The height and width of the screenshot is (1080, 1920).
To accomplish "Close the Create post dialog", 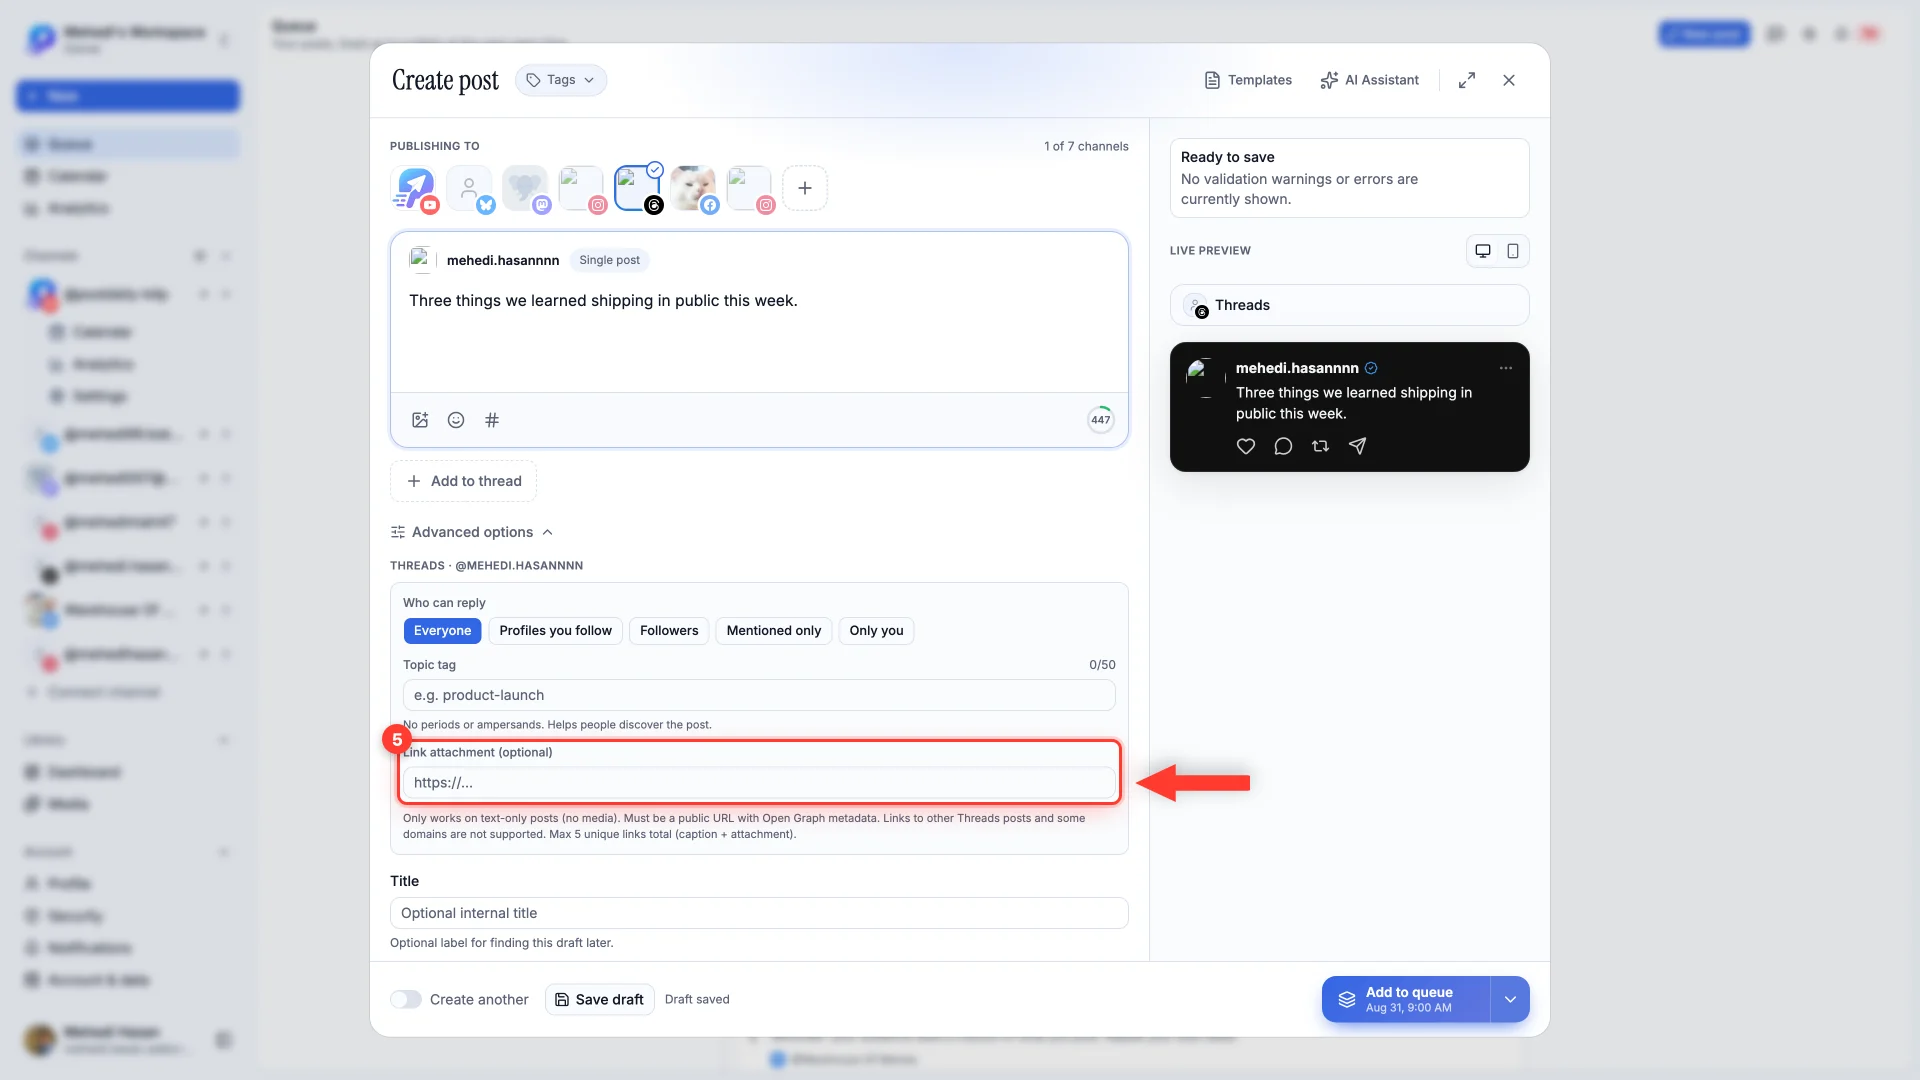I will [x=1509, y=80].
